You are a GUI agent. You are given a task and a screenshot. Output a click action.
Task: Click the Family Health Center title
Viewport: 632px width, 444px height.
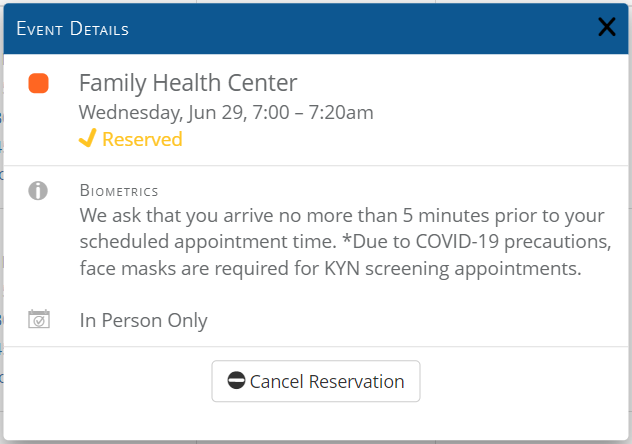pos(188,83)
